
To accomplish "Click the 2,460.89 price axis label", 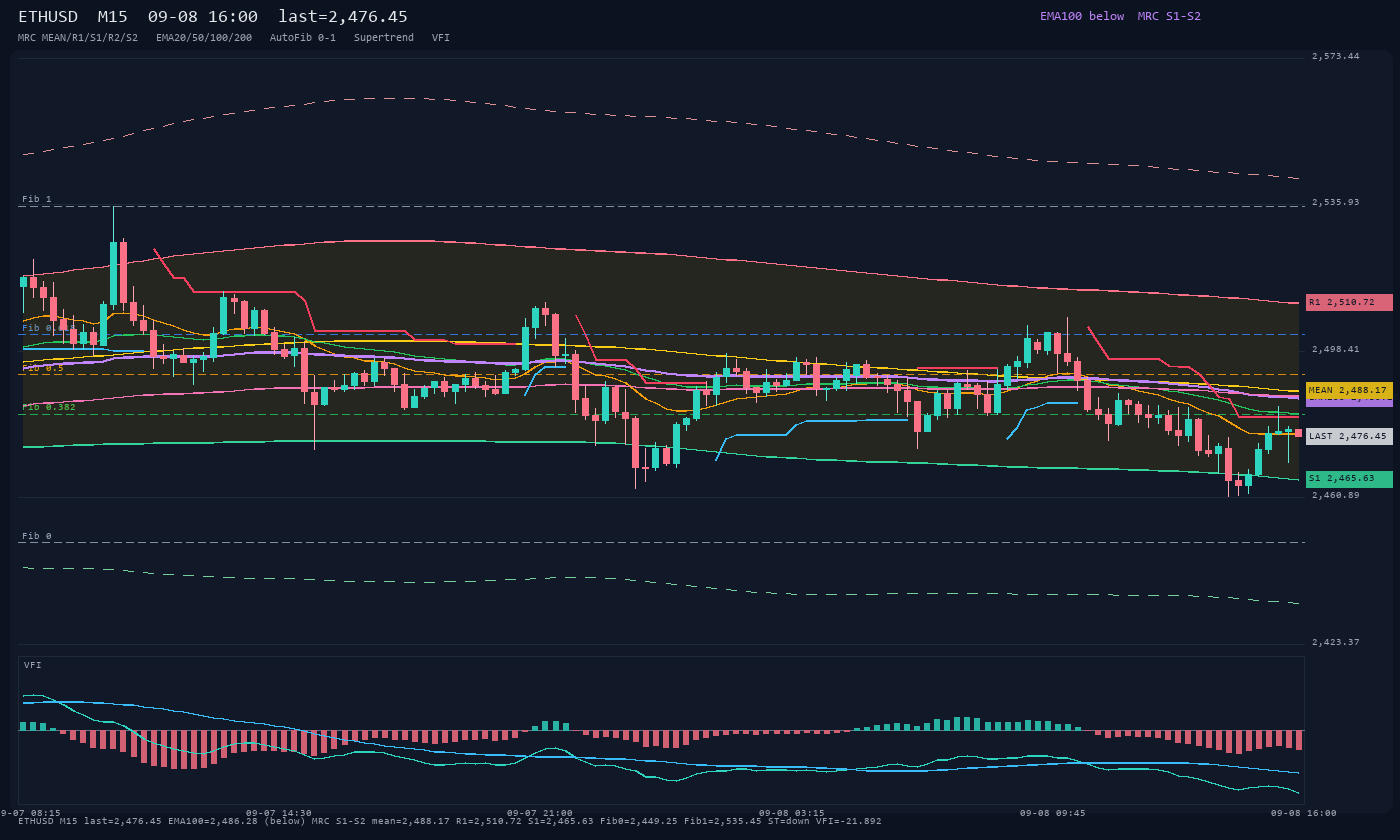I will (1336, 495).
